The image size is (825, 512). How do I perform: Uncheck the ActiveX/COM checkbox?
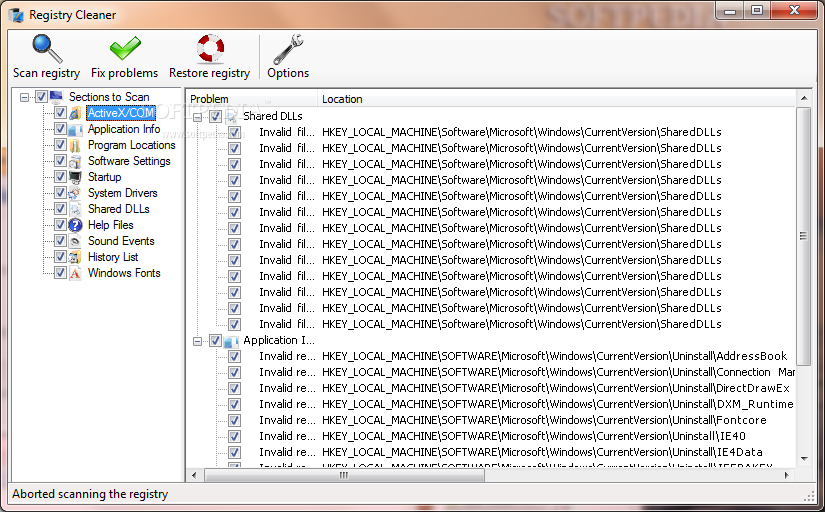[x=60, y=113]
